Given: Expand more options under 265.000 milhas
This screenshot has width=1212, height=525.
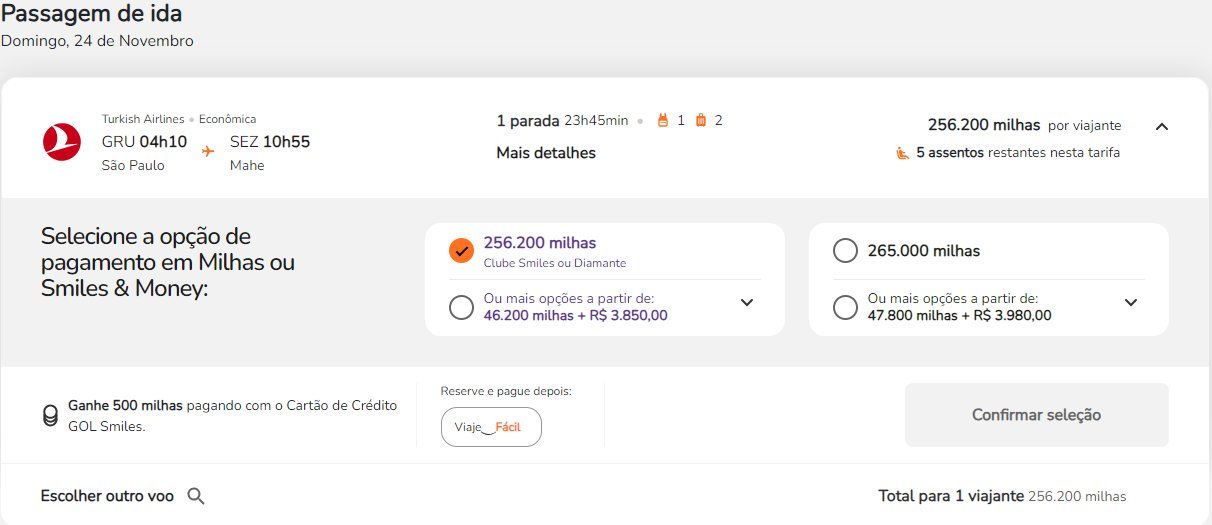Looking at the screenshot, I should click(x=1131, y=303).
